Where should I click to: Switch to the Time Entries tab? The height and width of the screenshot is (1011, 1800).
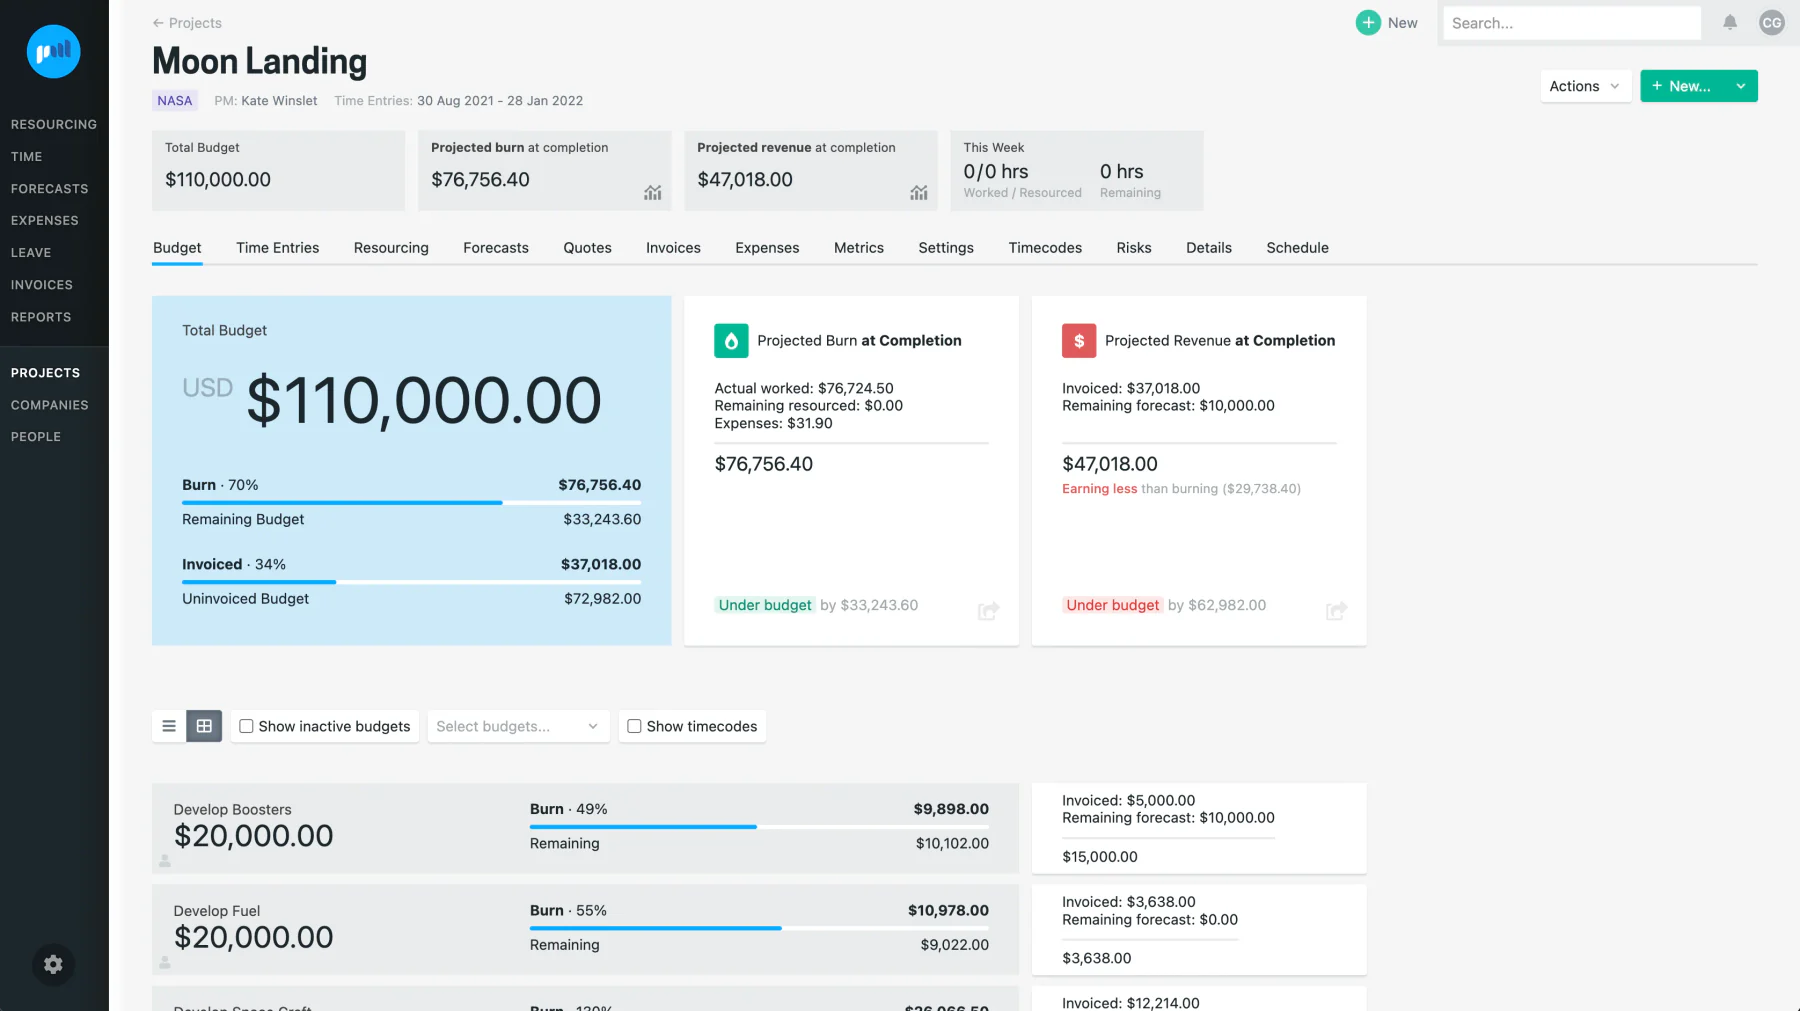[278, 248]
